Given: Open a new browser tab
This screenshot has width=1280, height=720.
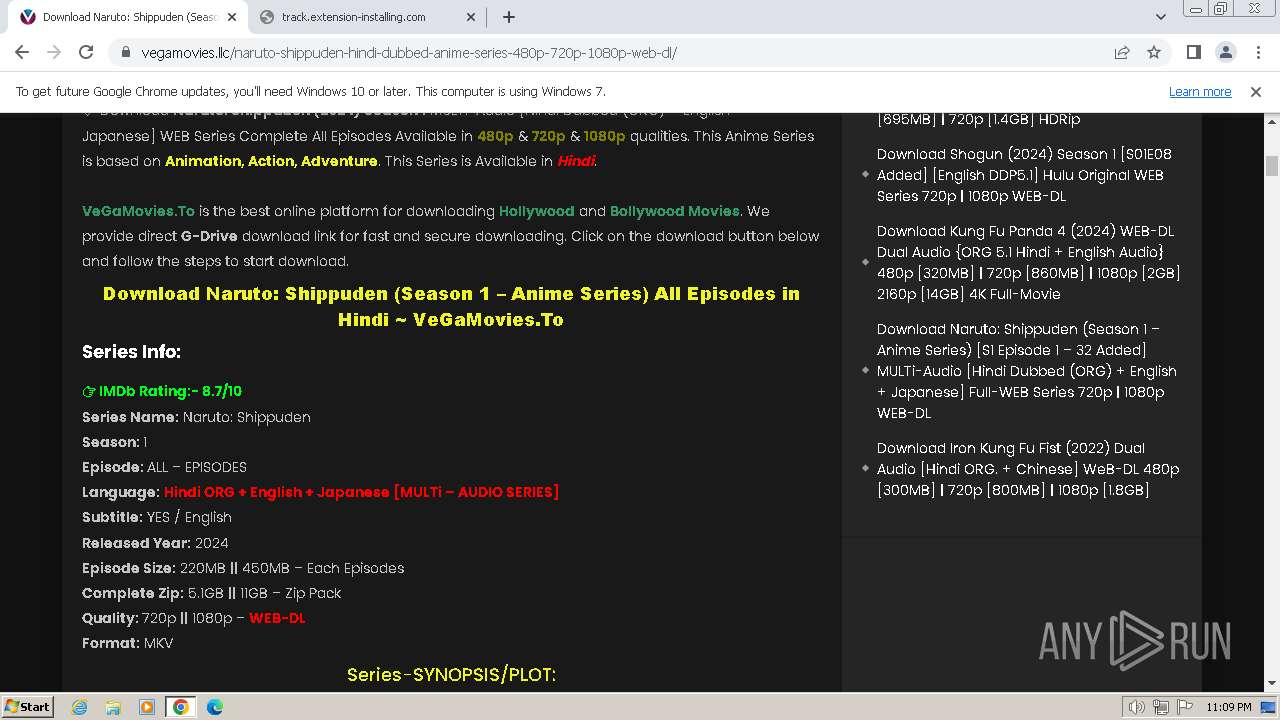Looking at the screenshot, I should click(509, 17).
